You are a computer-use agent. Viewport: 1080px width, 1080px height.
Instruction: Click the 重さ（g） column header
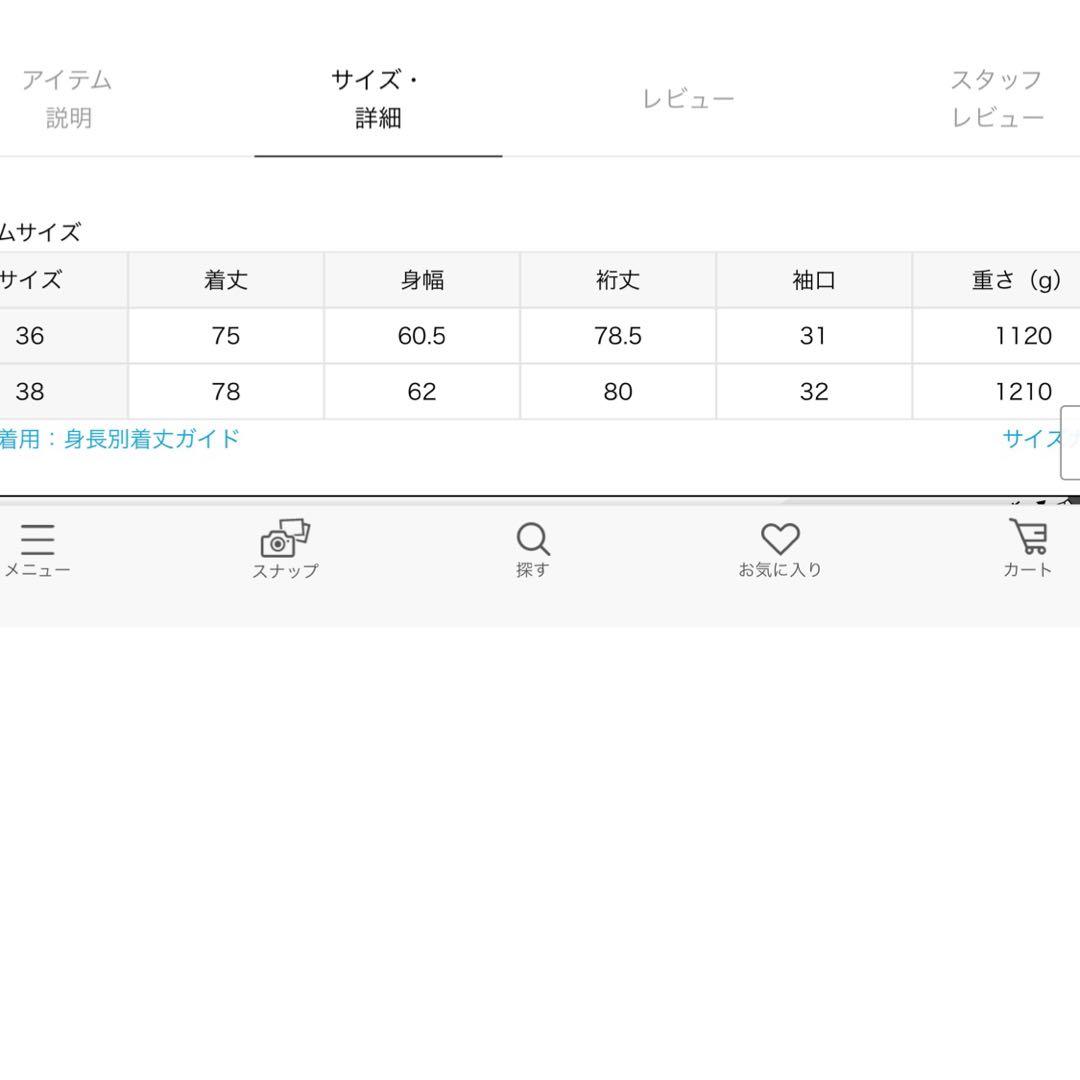[x=1016, y=281]
